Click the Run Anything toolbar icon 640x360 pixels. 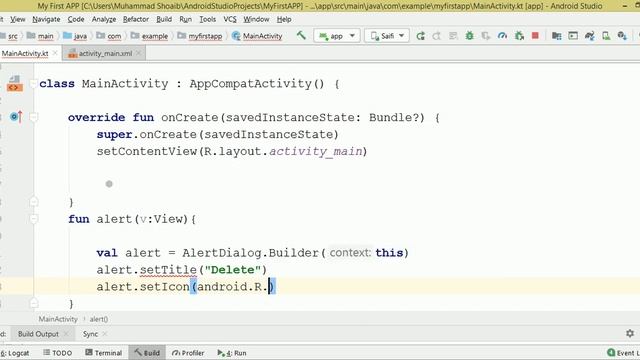point(573,36)
